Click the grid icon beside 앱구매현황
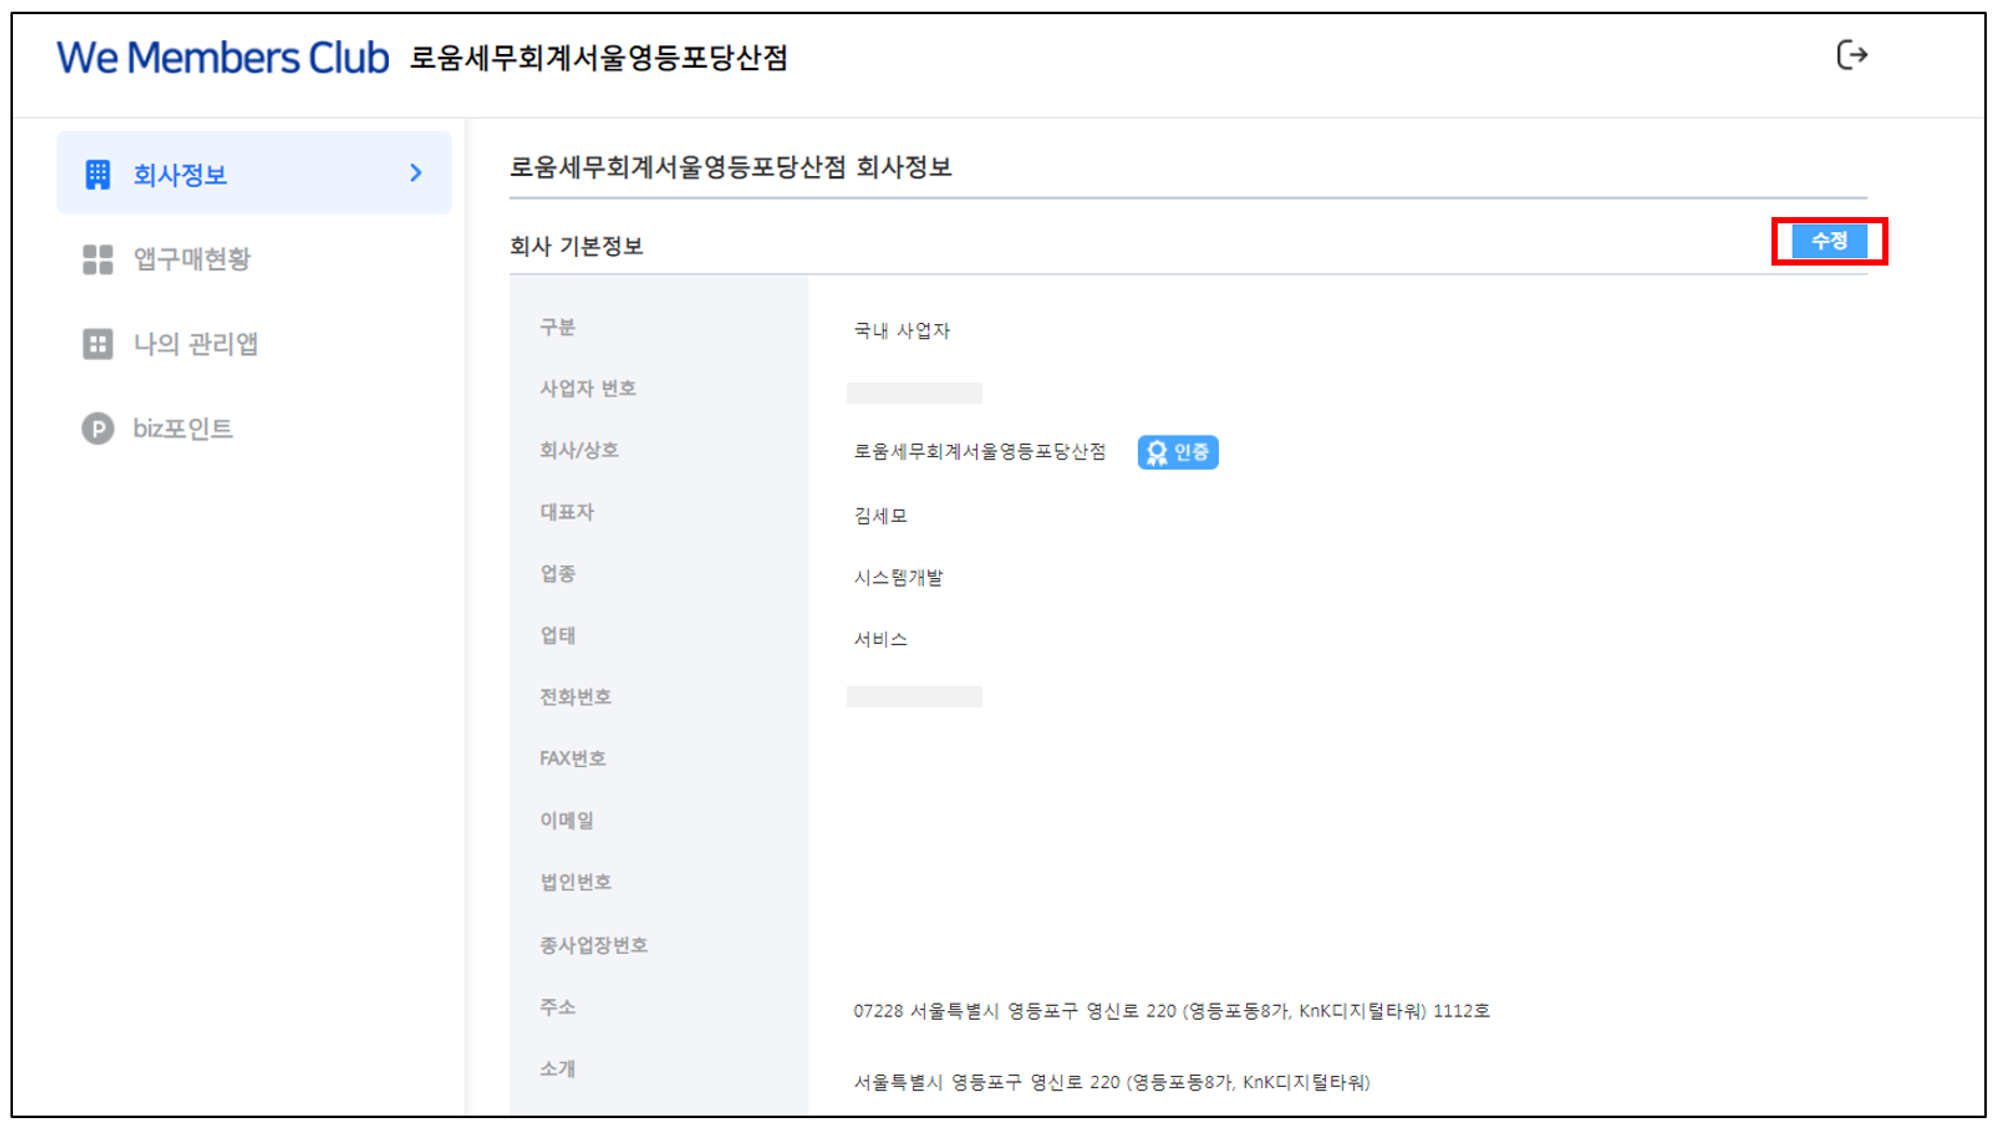2000x1125 pixels. [x=97, y=259]
